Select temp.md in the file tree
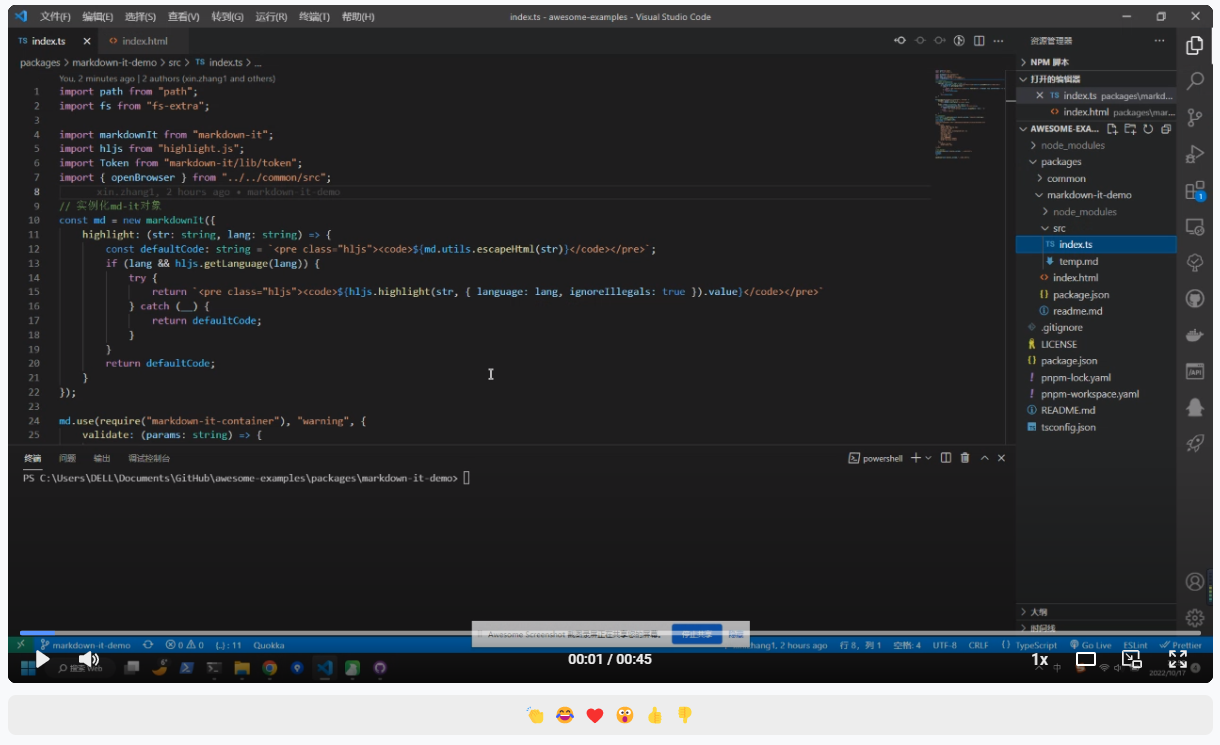1220x745 pixels. [x=1097, y=261]
